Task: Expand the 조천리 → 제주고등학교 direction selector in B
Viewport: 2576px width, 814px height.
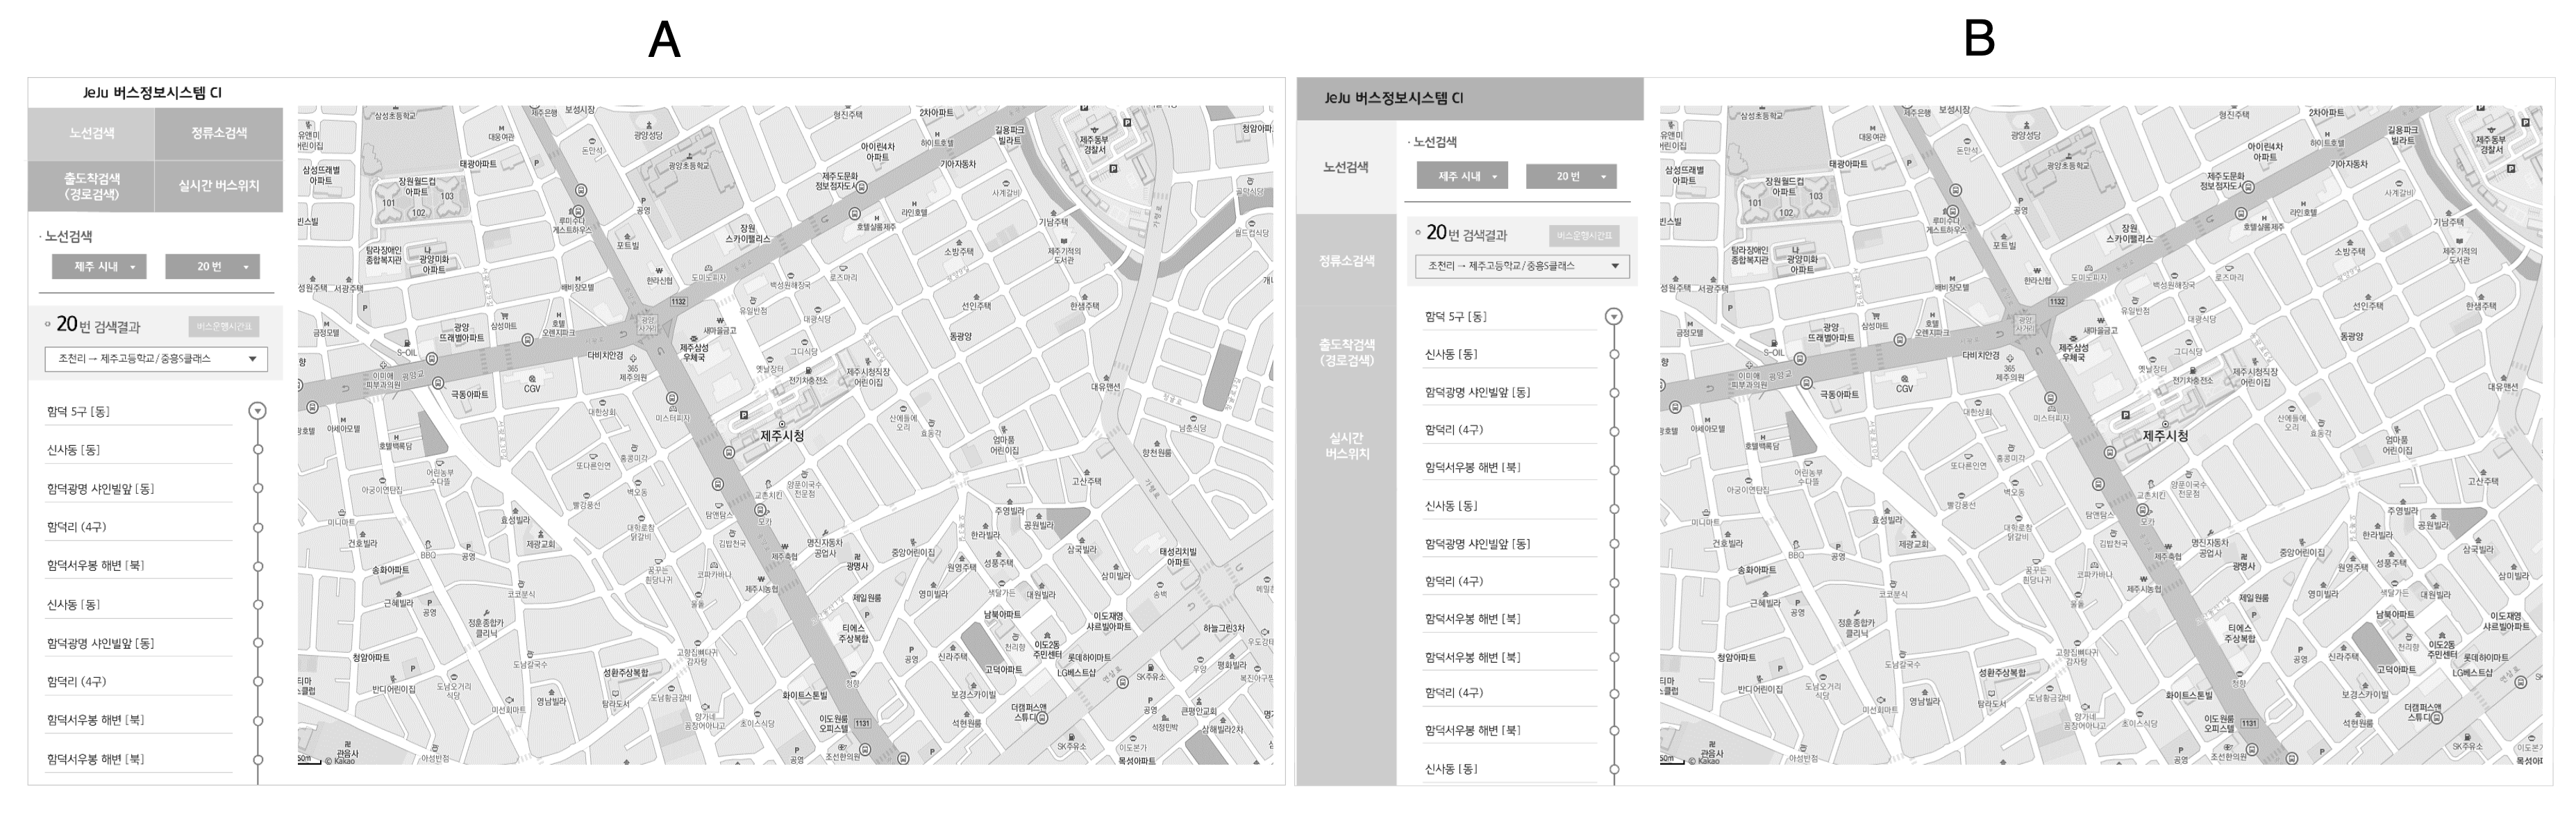Action: [x=1521, y=266]
